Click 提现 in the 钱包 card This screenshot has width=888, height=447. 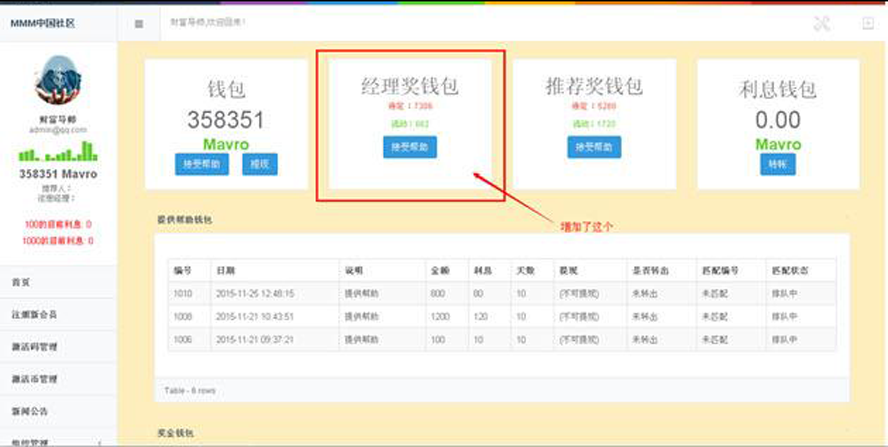tap(260, 164)
